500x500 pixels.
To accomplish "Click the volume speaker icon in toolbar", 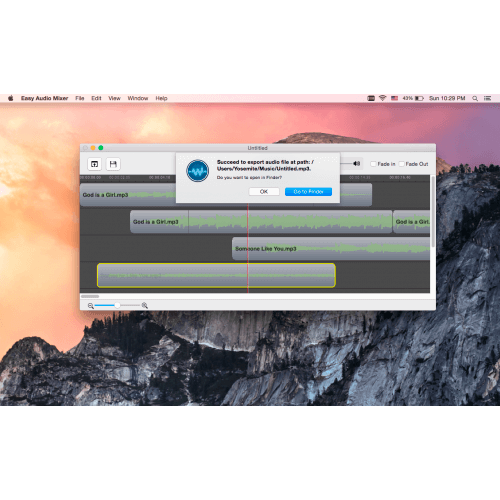I will point(357,164).
